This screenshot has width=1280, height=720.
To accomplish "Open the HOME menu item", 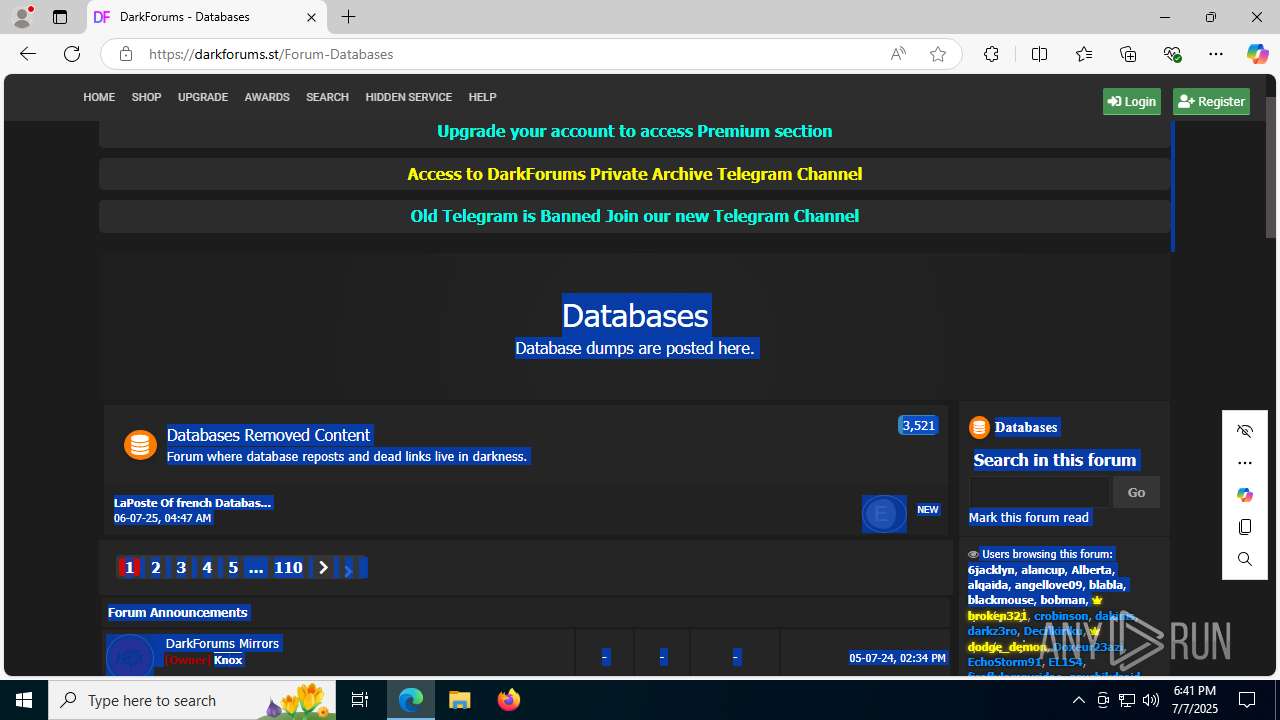I will pyautogui.click(x=99, y=97).
